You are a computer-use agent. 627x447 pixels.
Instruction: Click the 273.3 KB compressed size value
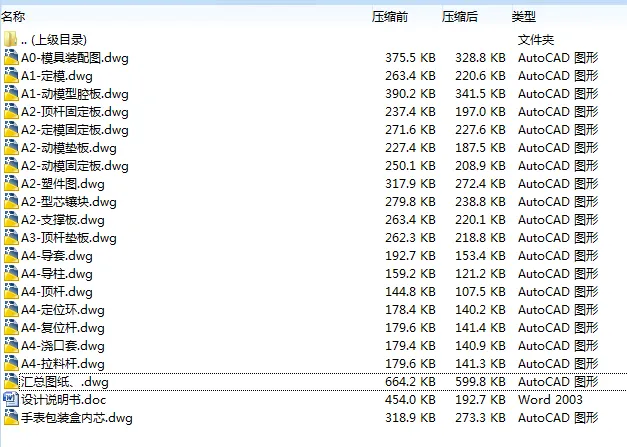coord(480,418)
